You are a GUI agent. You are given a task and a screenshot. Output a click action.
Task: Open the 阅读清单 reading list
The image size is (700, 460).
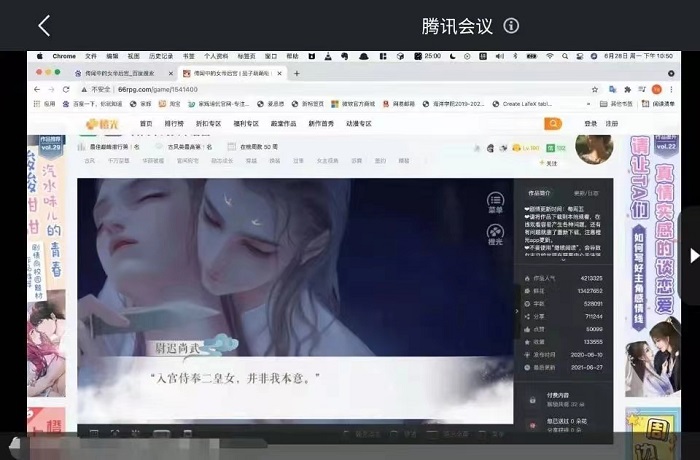(x=658, y=104)
